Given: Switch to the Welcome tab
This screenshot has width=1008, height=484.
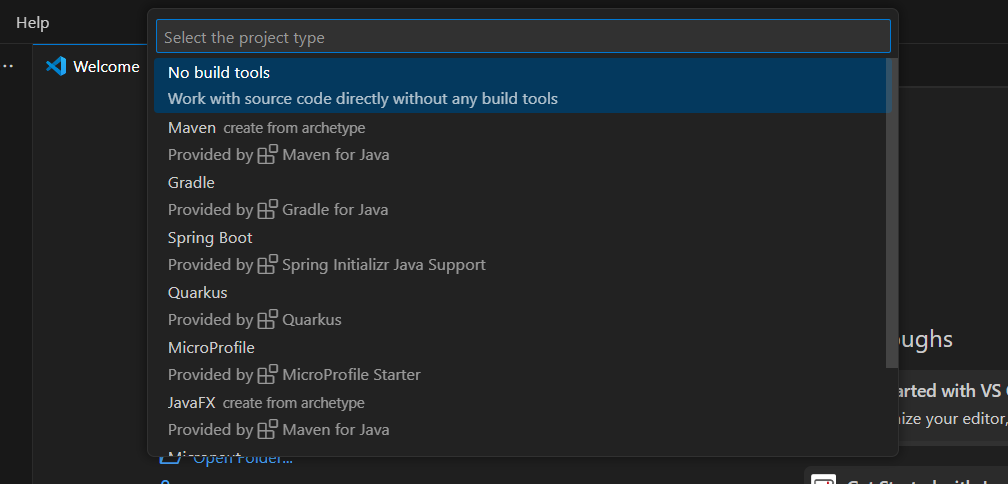Looking at the screenshot, I should click(x=106, y=67).
